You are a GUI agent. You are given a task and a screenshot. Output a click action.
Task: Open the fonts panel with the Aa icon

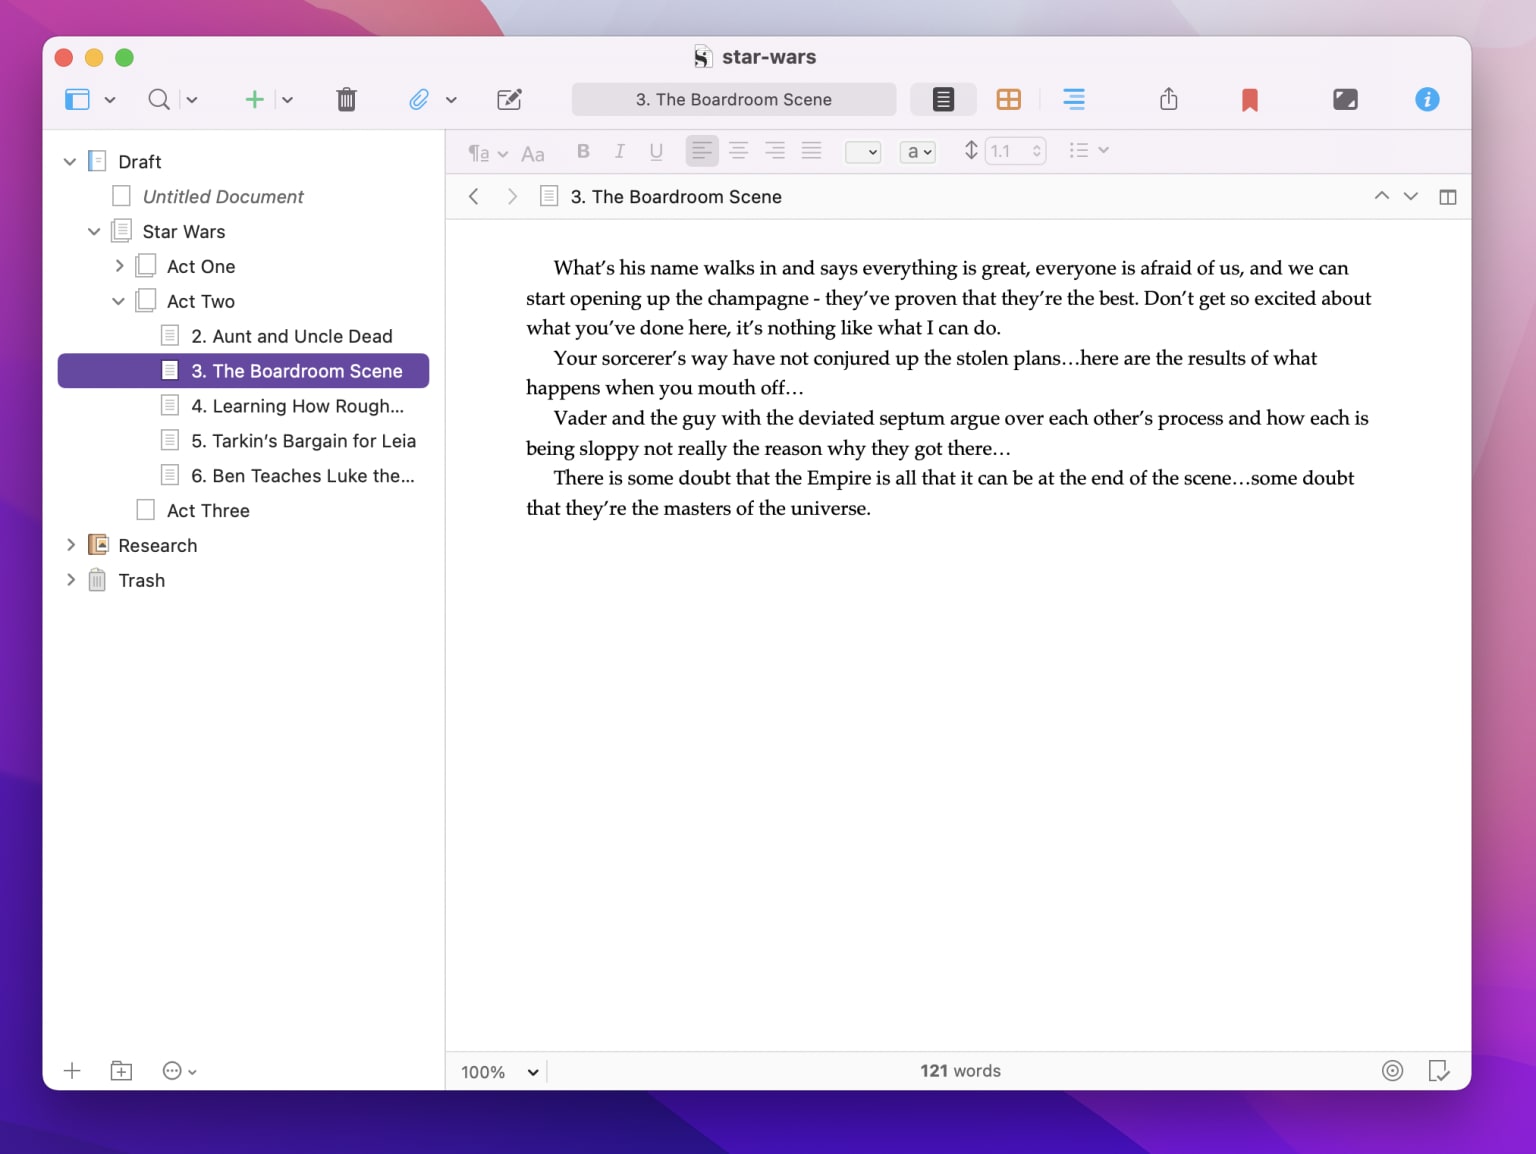(x=533, y=153)
